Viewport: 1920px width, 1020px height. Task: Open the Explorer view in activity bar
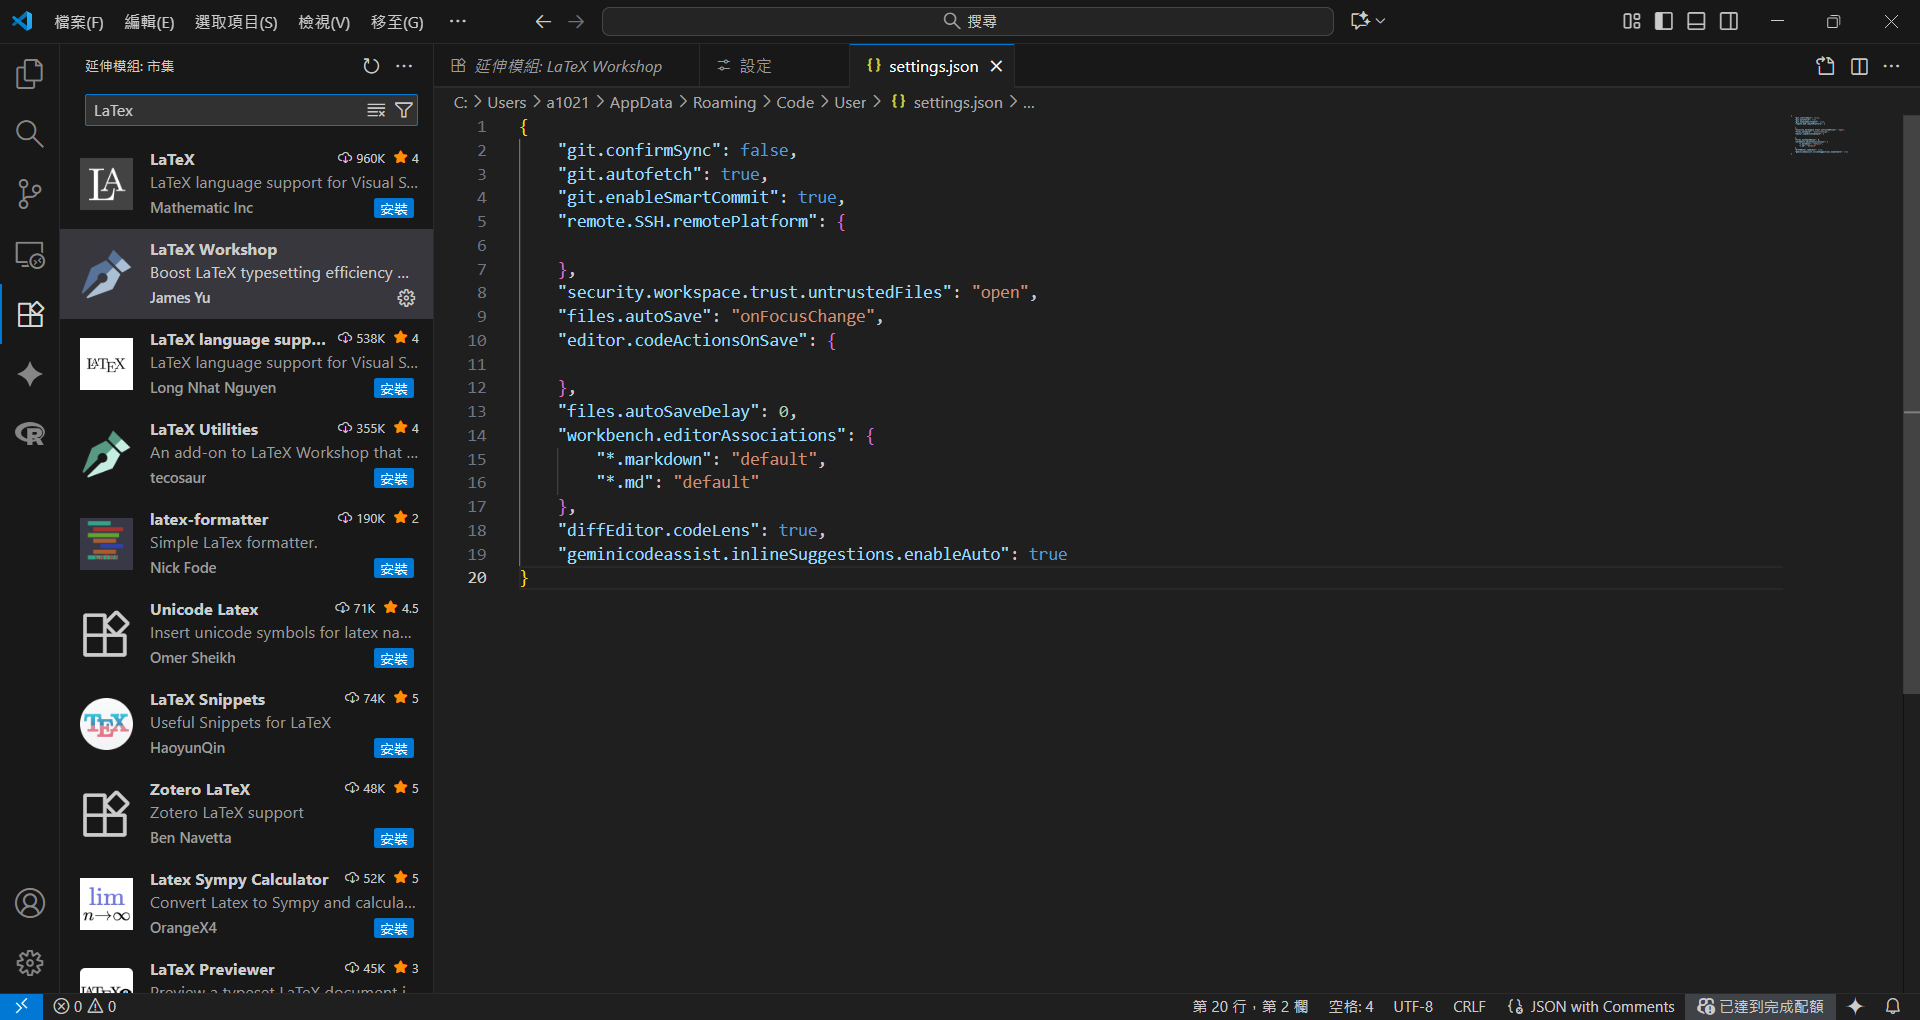pos(30,74)
